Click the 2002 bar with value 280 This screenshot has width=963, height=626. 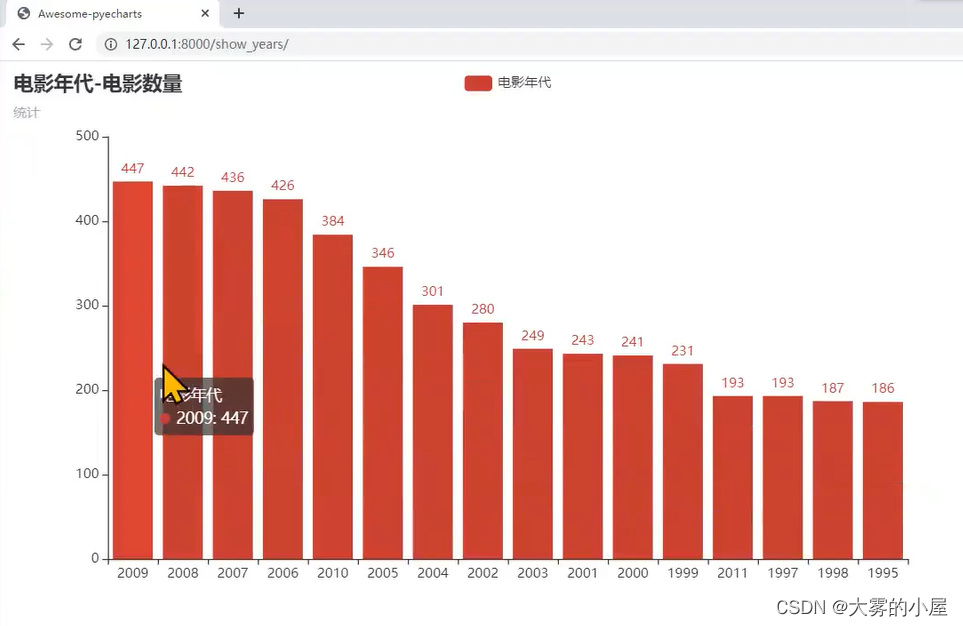coord(483,440)
